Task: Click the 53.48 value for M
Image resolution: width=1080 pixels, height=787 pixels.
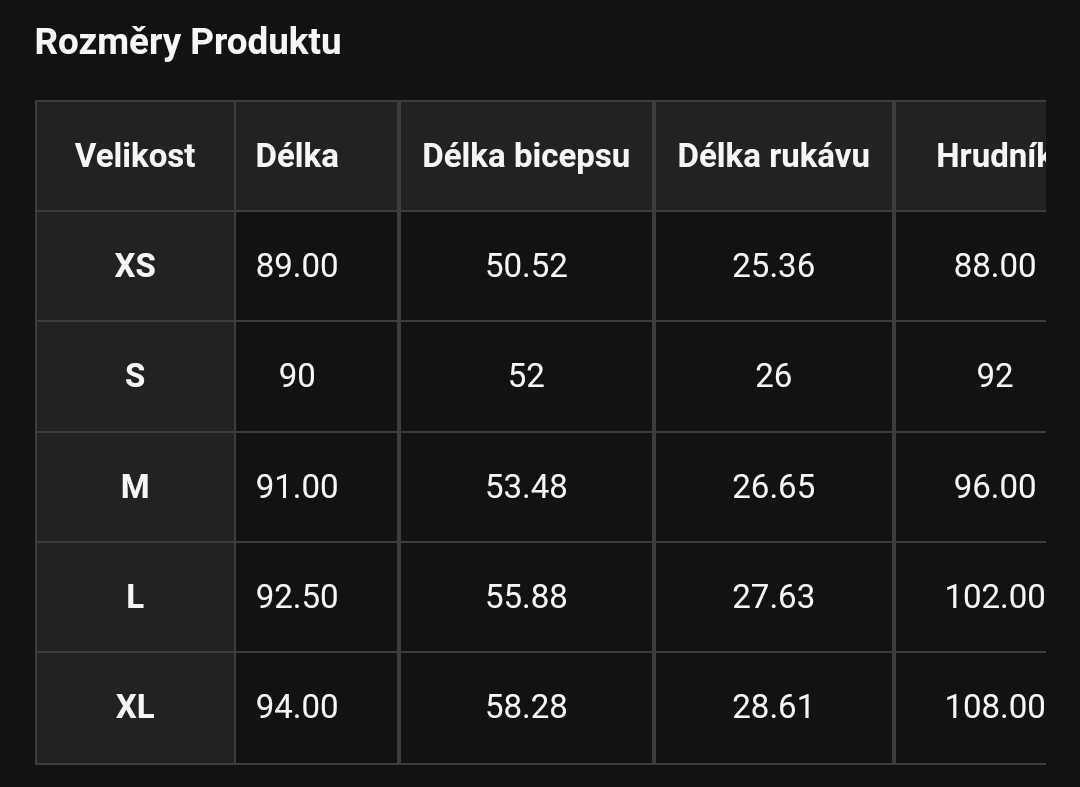Action: tap(526, 487)
